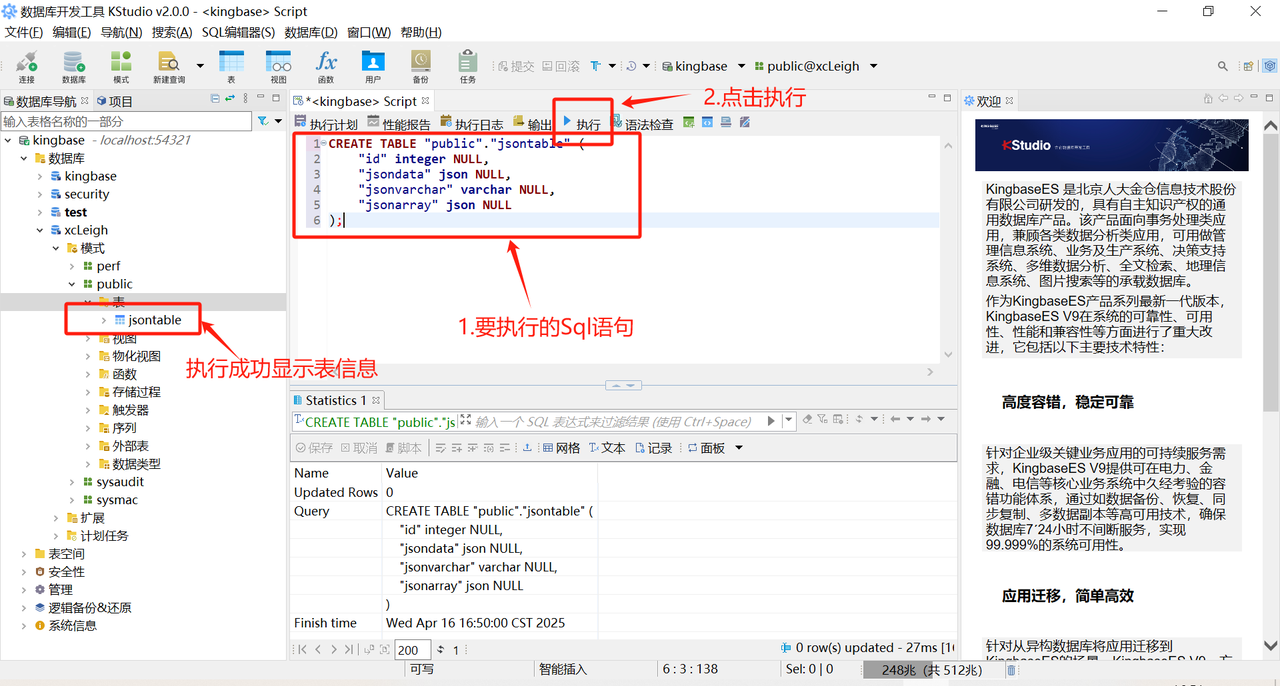Expand the 表空间 node
Viewport: 1280px width, 686px height.
25,554
